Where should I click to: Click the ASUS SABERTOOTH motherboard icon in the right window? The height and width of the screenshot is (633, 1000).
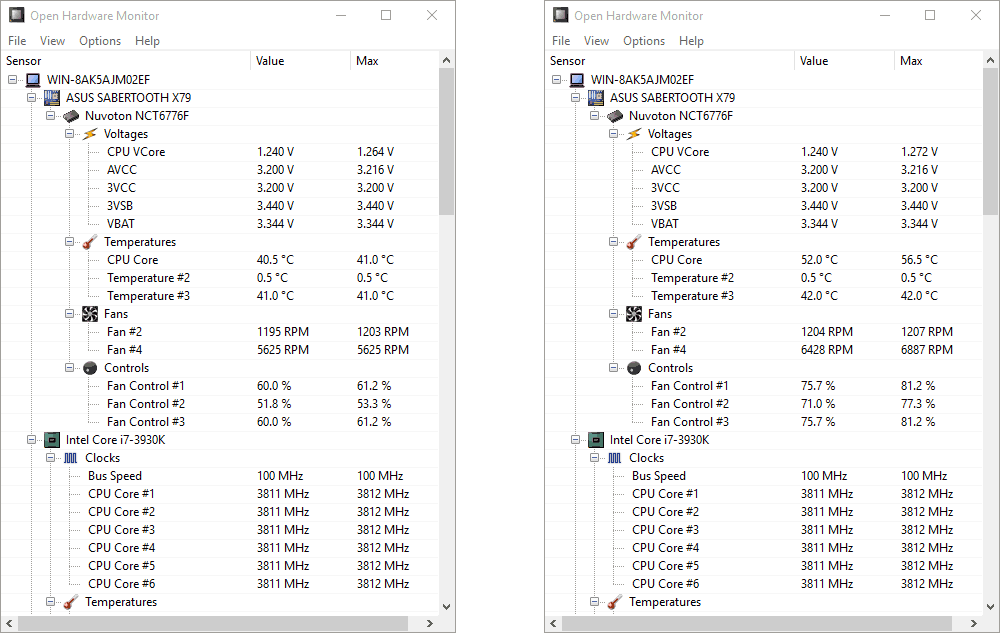pos(595,98)
